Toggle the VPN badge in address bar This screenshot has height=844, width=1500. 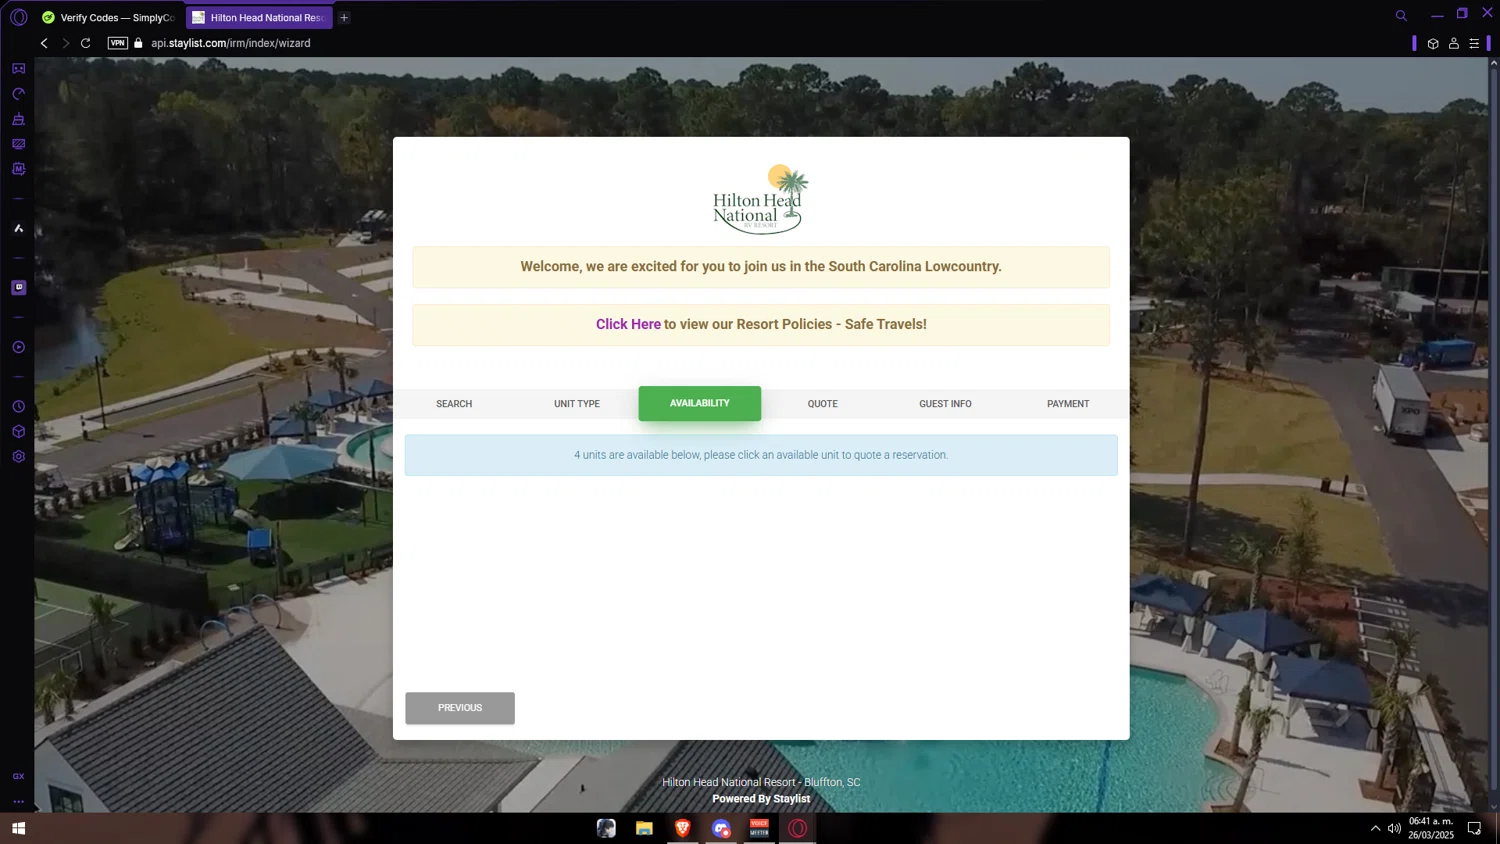pyautogui.click(x=118, y=43)
